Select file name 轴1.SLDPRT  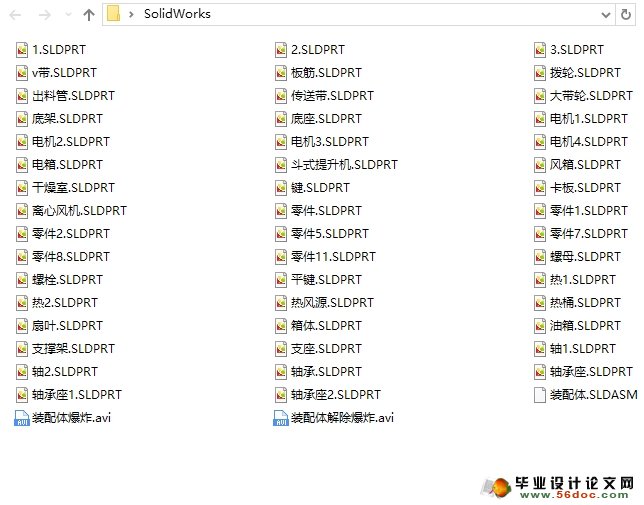point(583,349)
